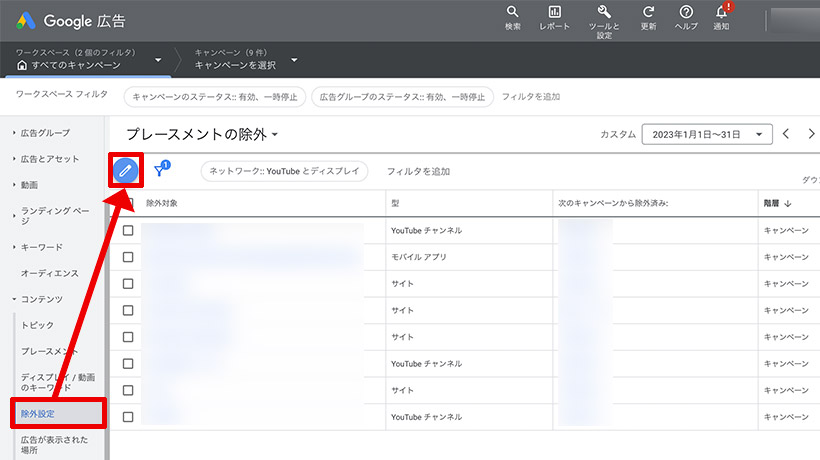820x460 pixels.
Task: Expand the 広告グループ sidebar section
Action: (x=45, y=132)
